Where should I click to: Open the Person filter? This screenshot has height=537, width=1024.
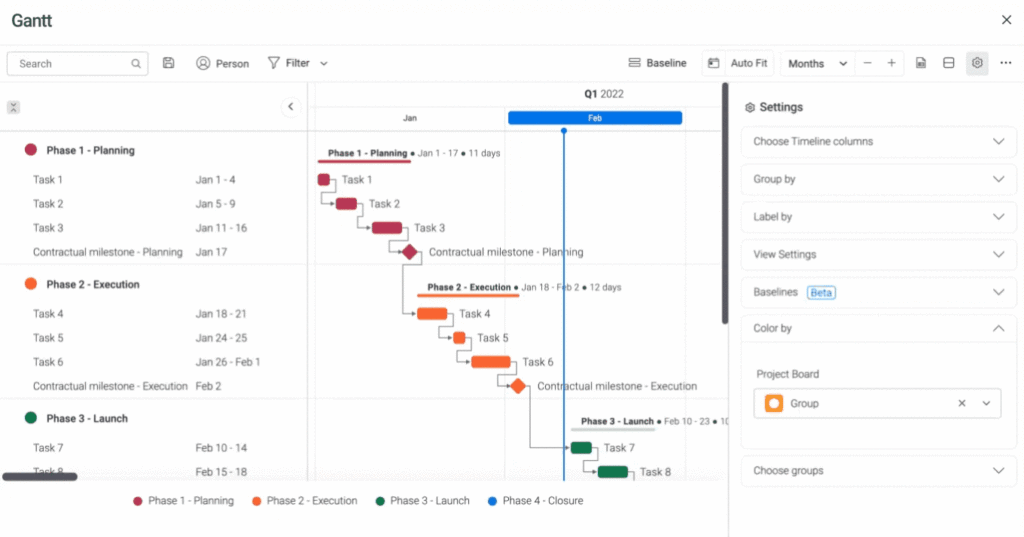point(222,63)
